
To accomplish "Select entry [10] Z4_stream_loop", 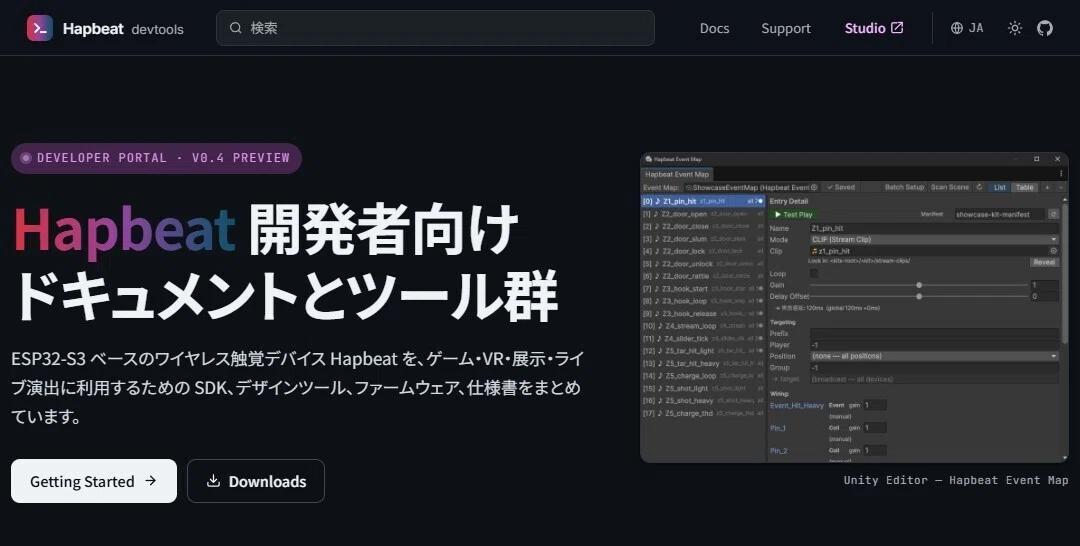I will [x=703, y=326].
